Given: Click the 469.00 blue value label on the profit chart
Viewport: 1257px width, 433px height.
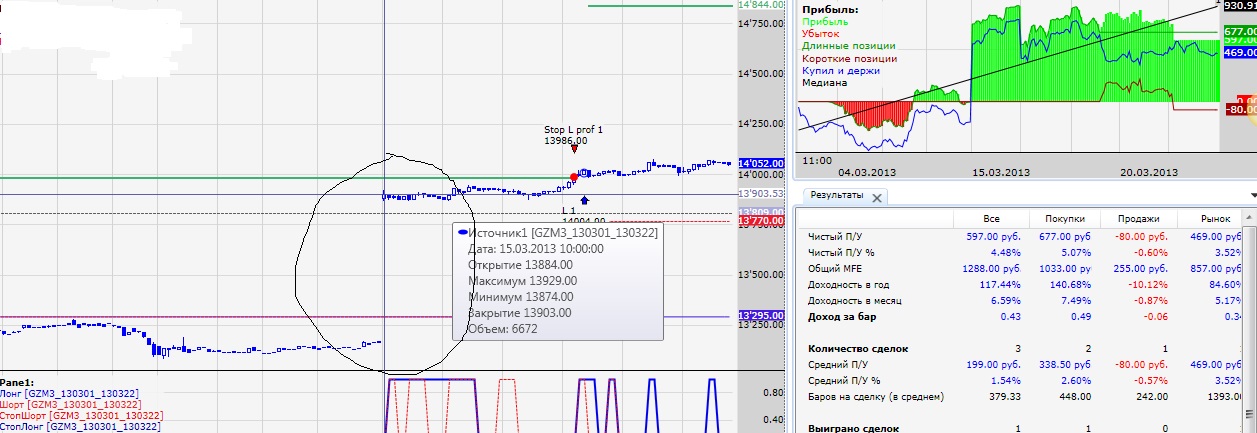Looking at the screenshot, I should [1238, 52].
